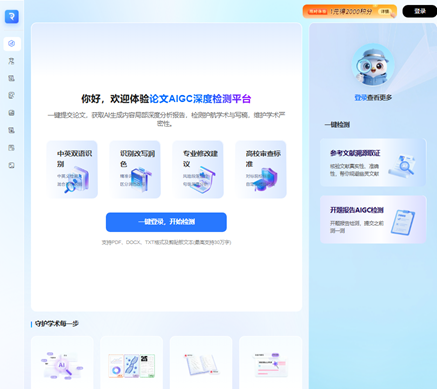Click the 论文AIGC深度检测平台 heading text
437x389 pixels.
[x=200, y=99]
